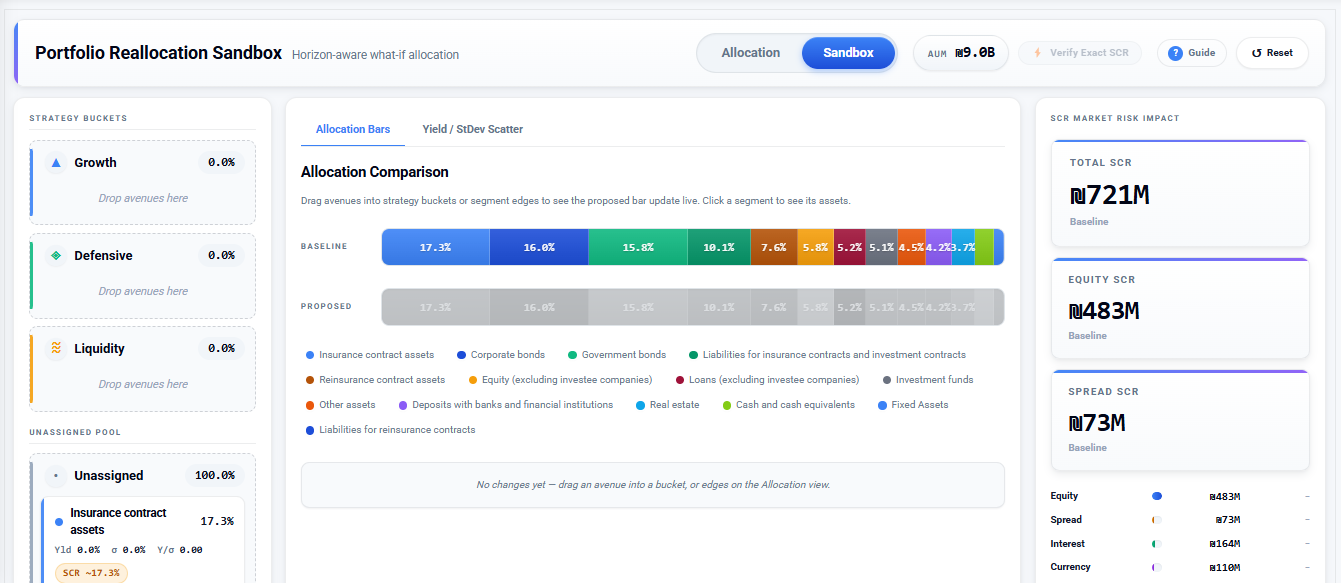The height and width of the screenshot is (583, 1341).
Task: Click the Currency ₪110M risk row
Action: click(1180, 568)
